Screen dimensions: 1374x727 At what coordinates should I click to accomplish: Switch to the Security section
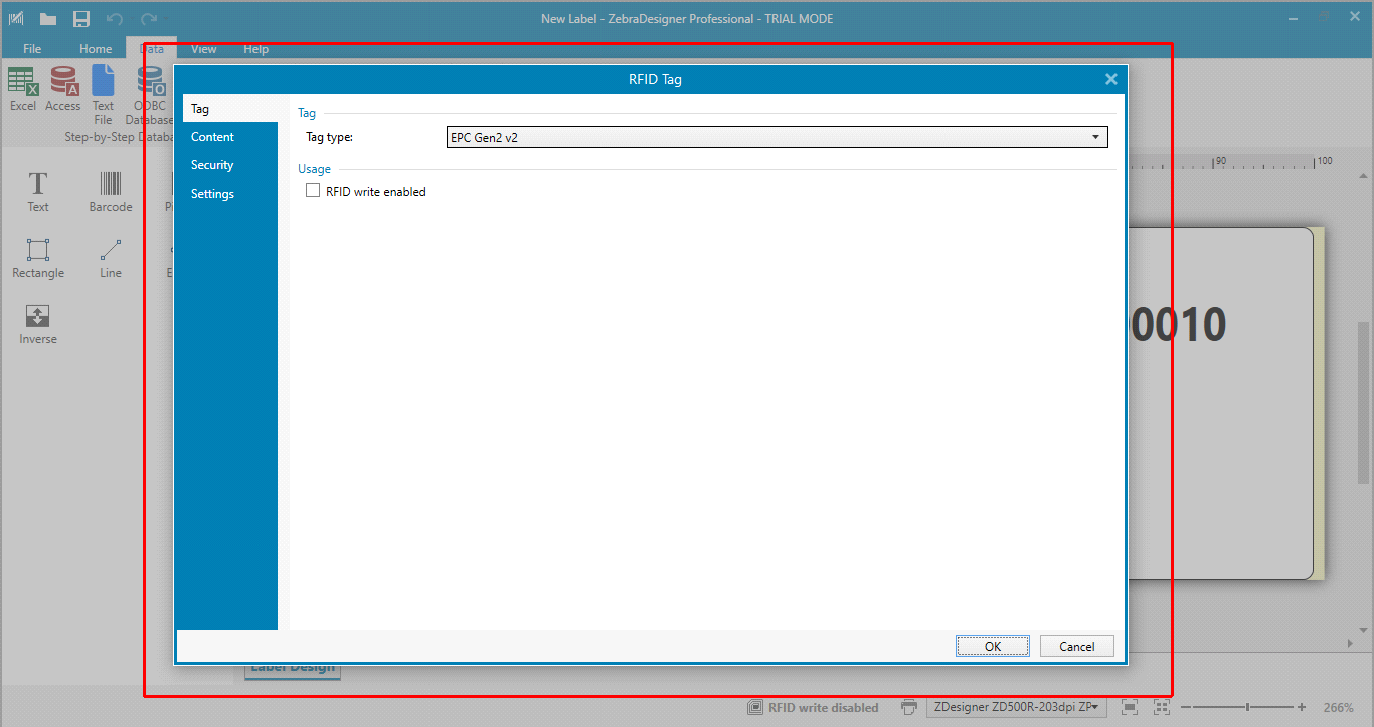tap(212, 165)
